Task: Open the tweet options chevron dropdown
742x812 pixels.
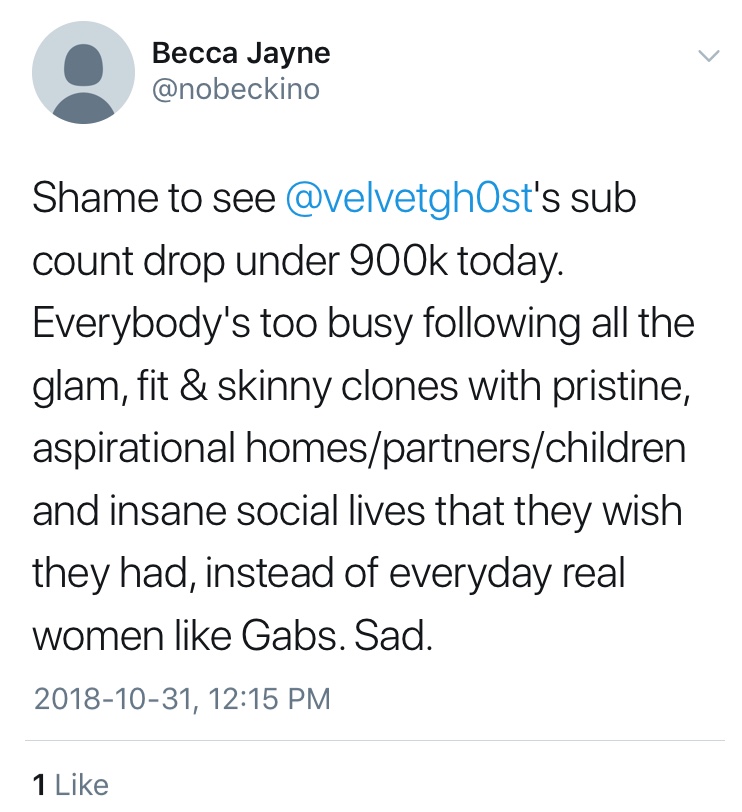Action: pos(707,56)
